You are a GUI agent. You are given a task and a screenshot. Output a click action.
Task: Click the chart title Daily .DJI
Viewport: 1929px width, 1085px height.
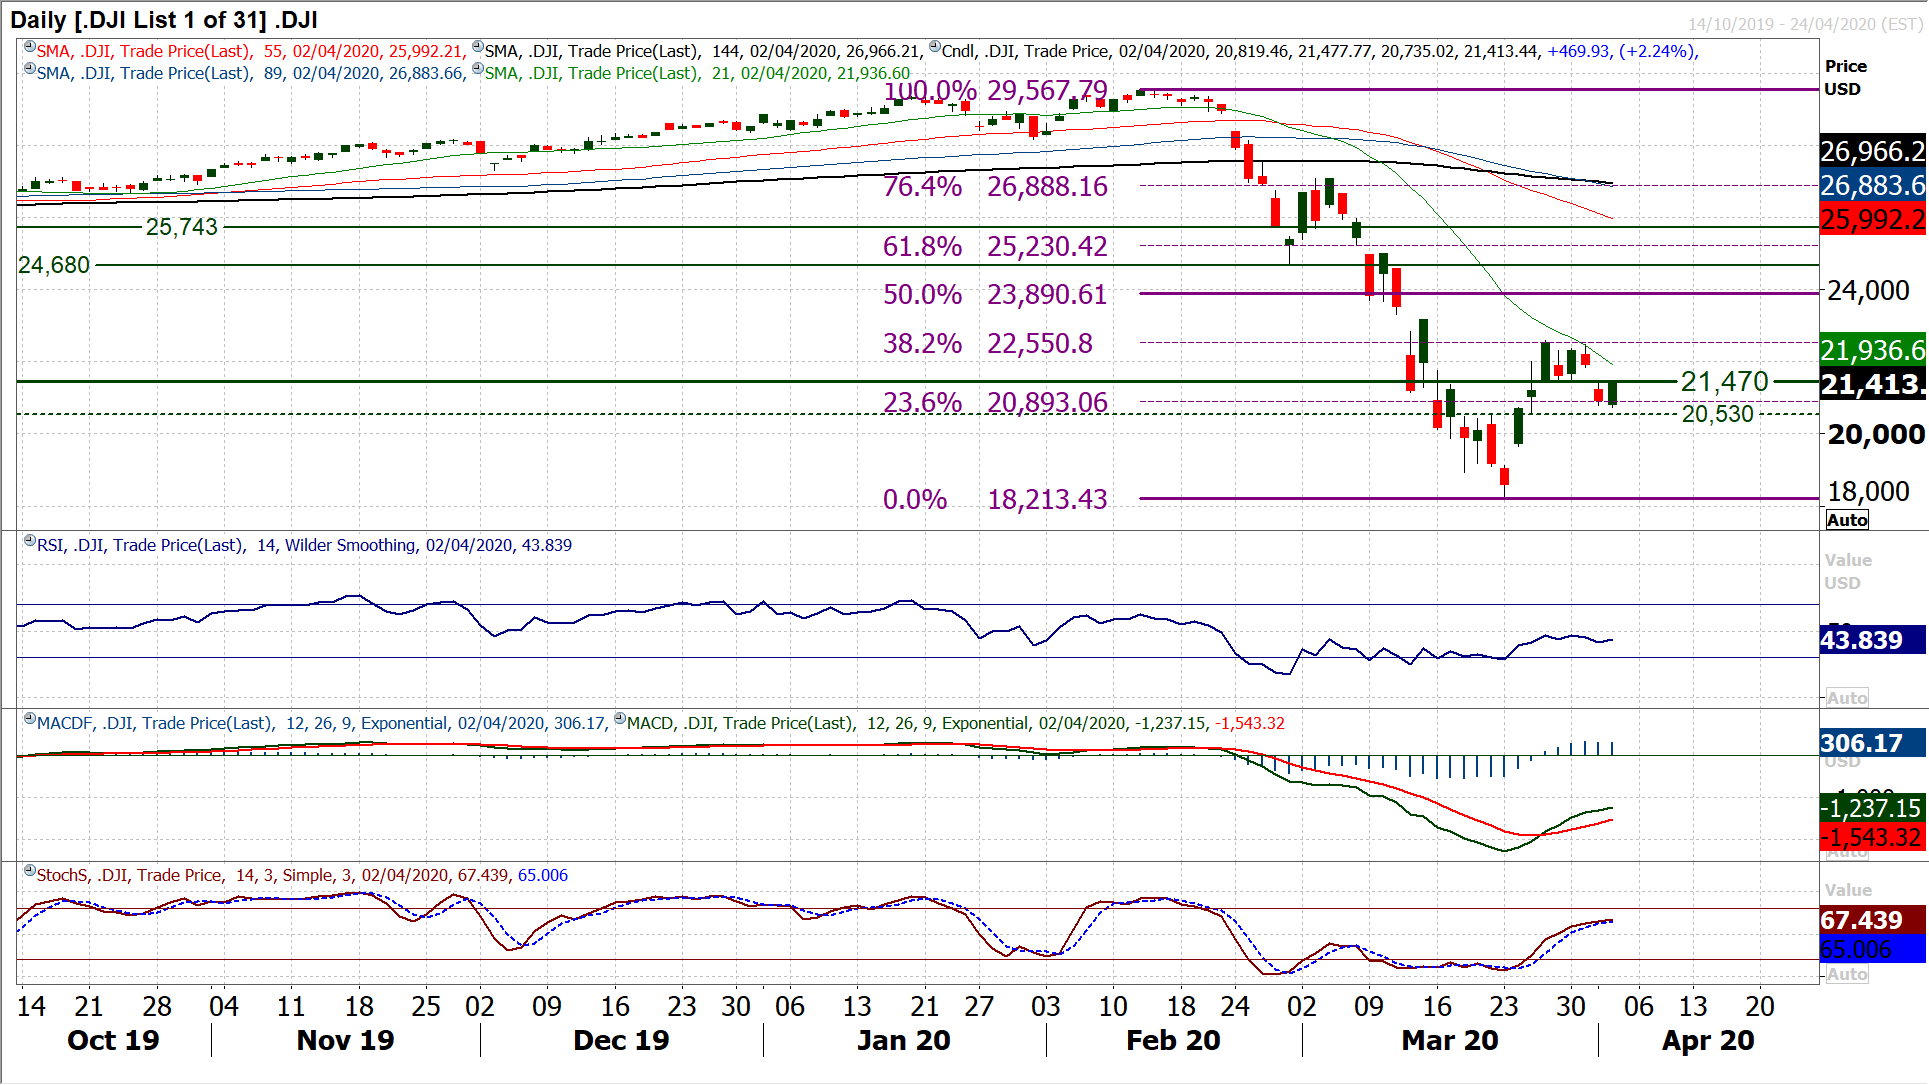tap(164, 19)
